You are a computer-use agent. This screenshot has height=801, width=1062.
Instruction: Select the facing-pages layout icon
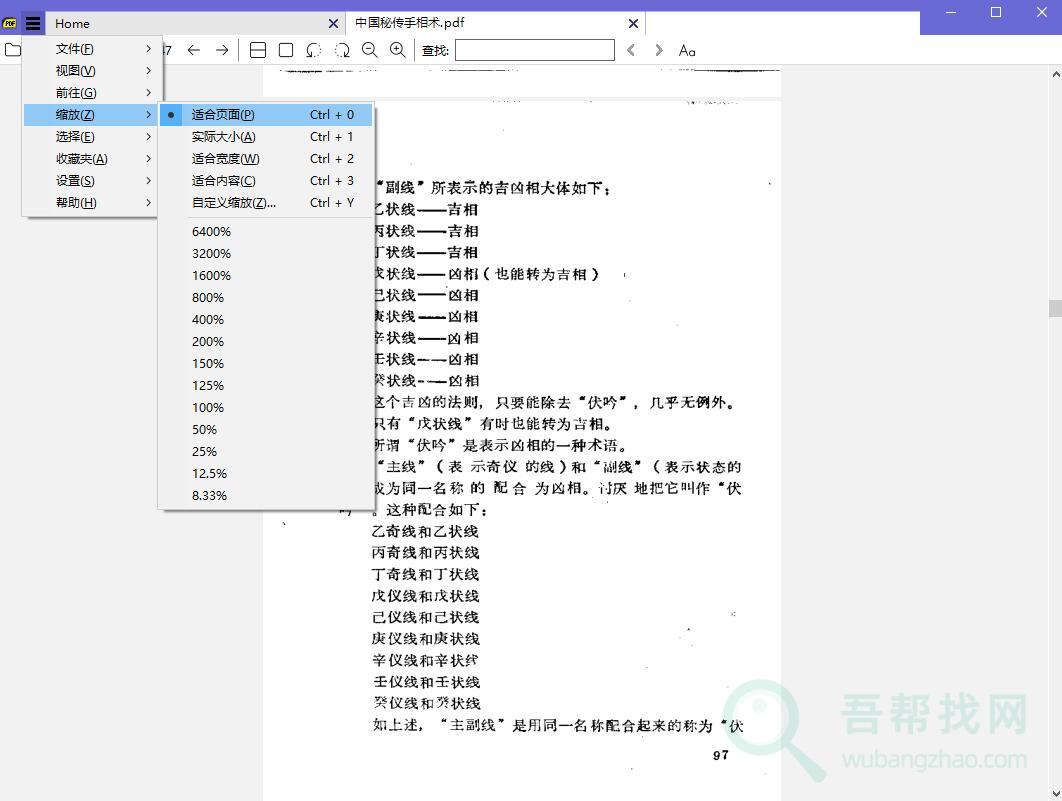pyautogui.click(x=258, y=49)
